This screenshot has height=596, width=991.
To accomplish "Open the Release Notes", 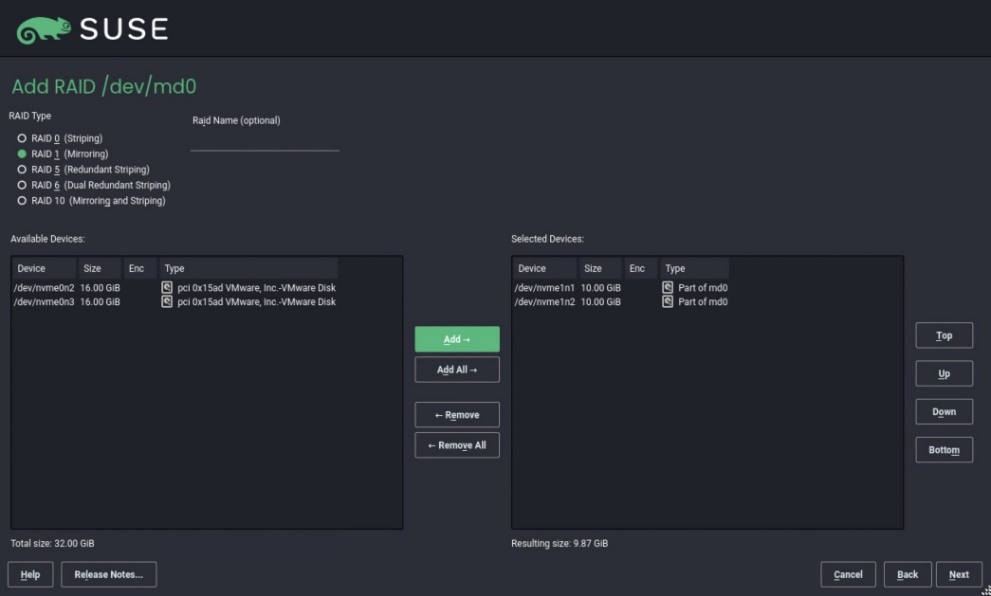I will (108, 574).
